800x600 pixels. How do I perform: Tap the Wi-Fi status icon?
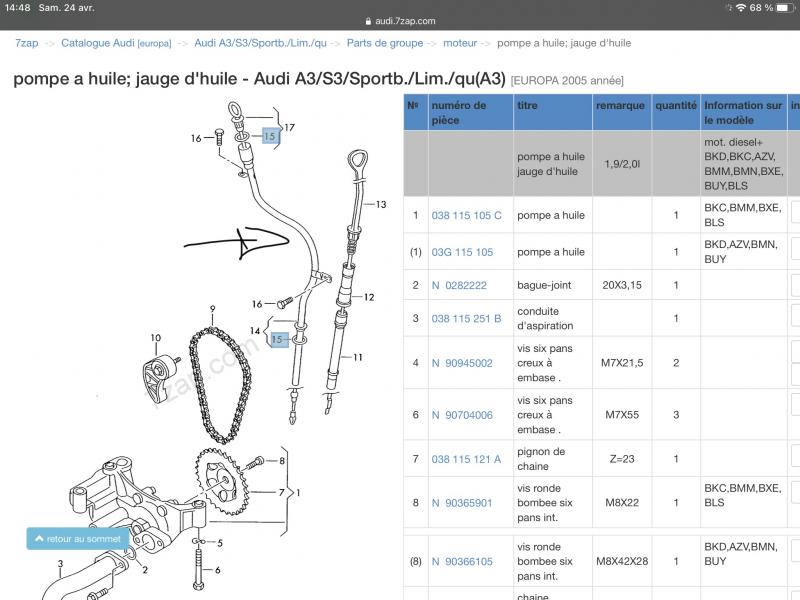point(741,8)
